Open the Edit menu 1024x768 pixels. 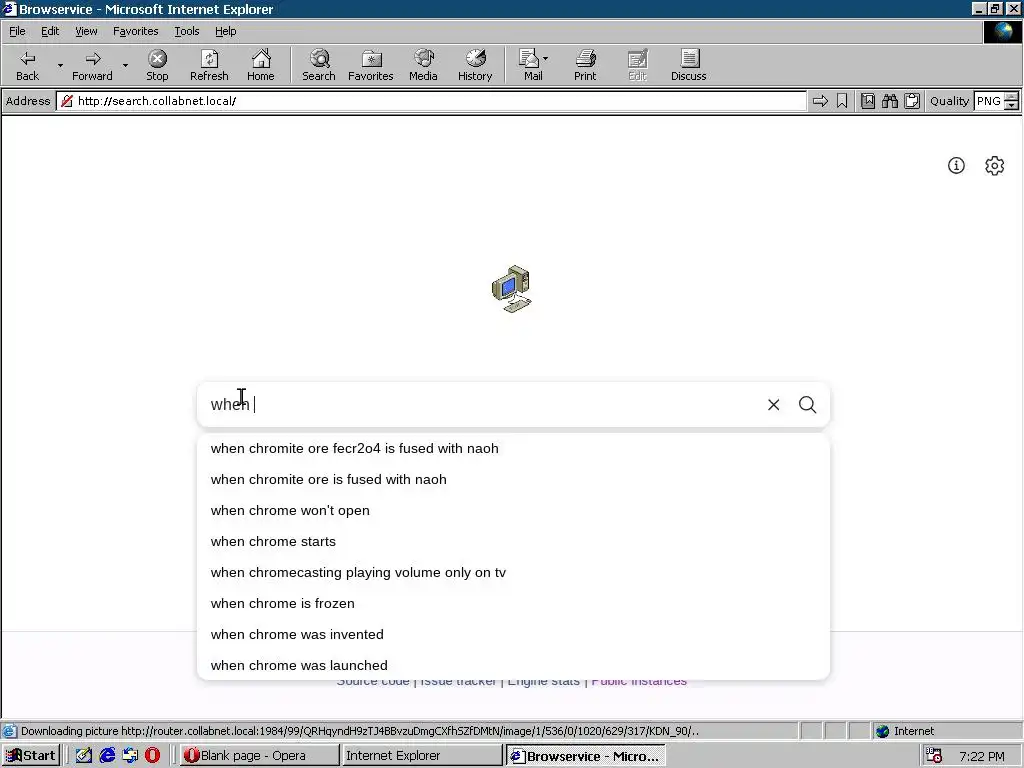50,31
